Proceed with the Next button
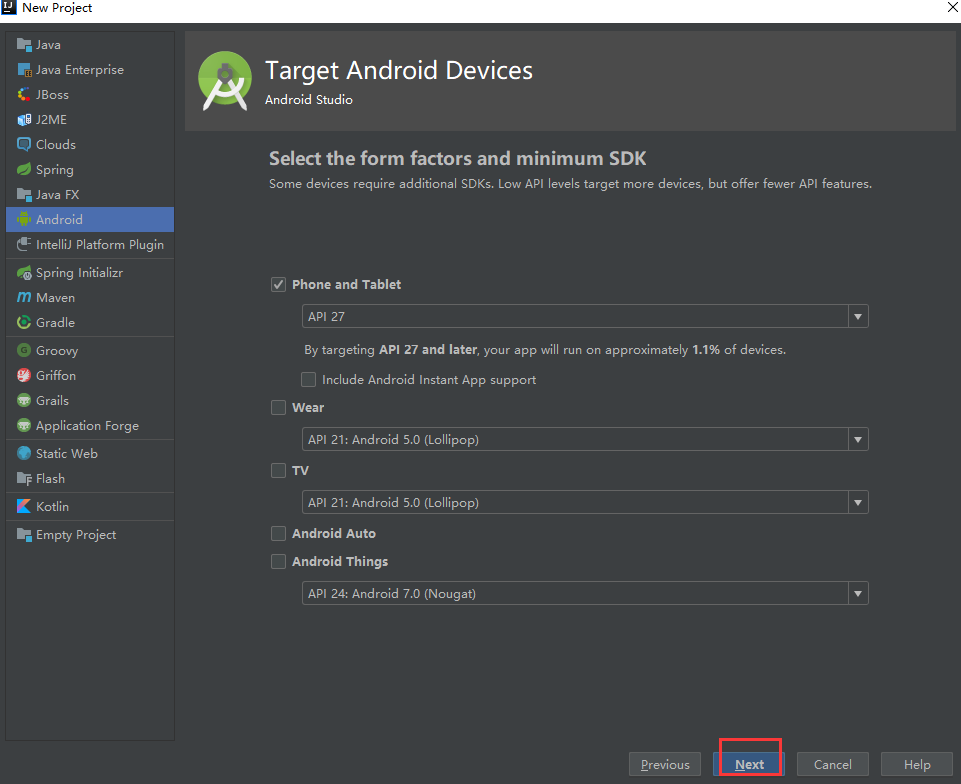Image resolution: width=961 pixels, height=784 pixels. coord(749,764)
